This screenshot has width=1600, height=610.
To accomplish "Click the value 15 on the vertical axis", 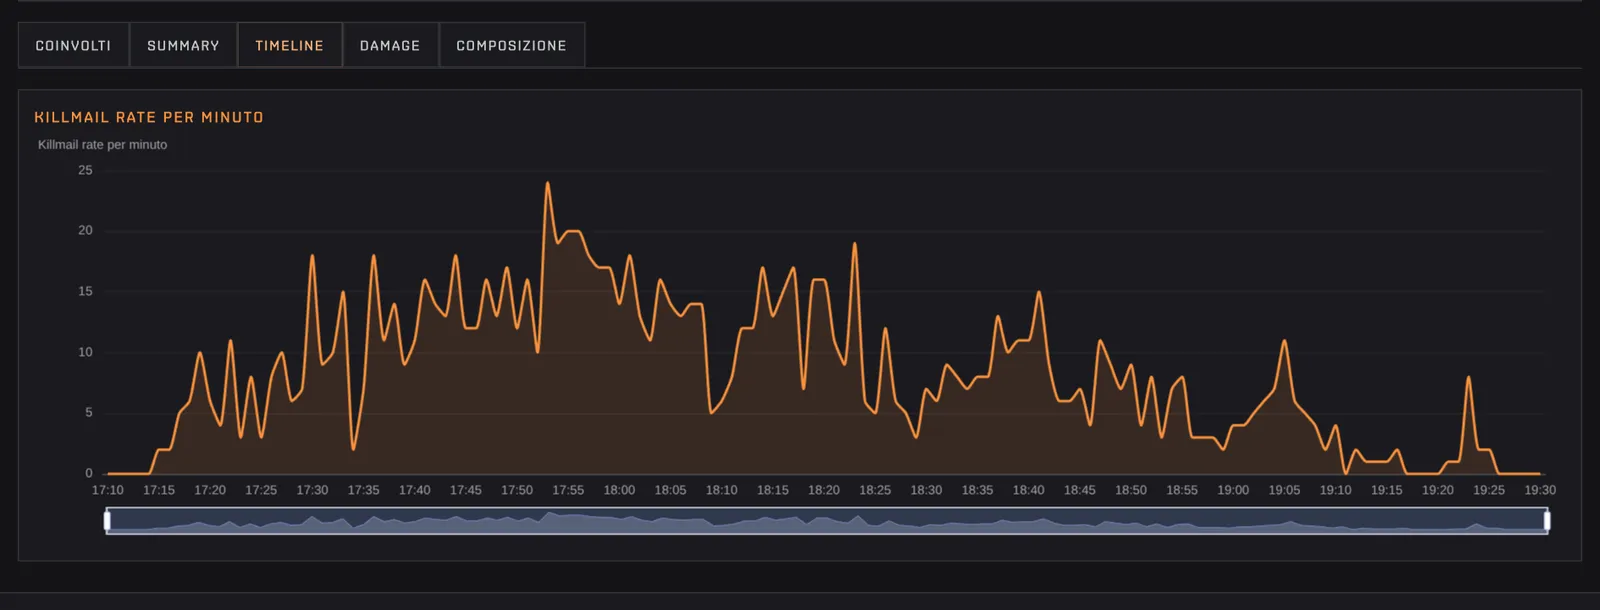I will (x=85, y=291).
